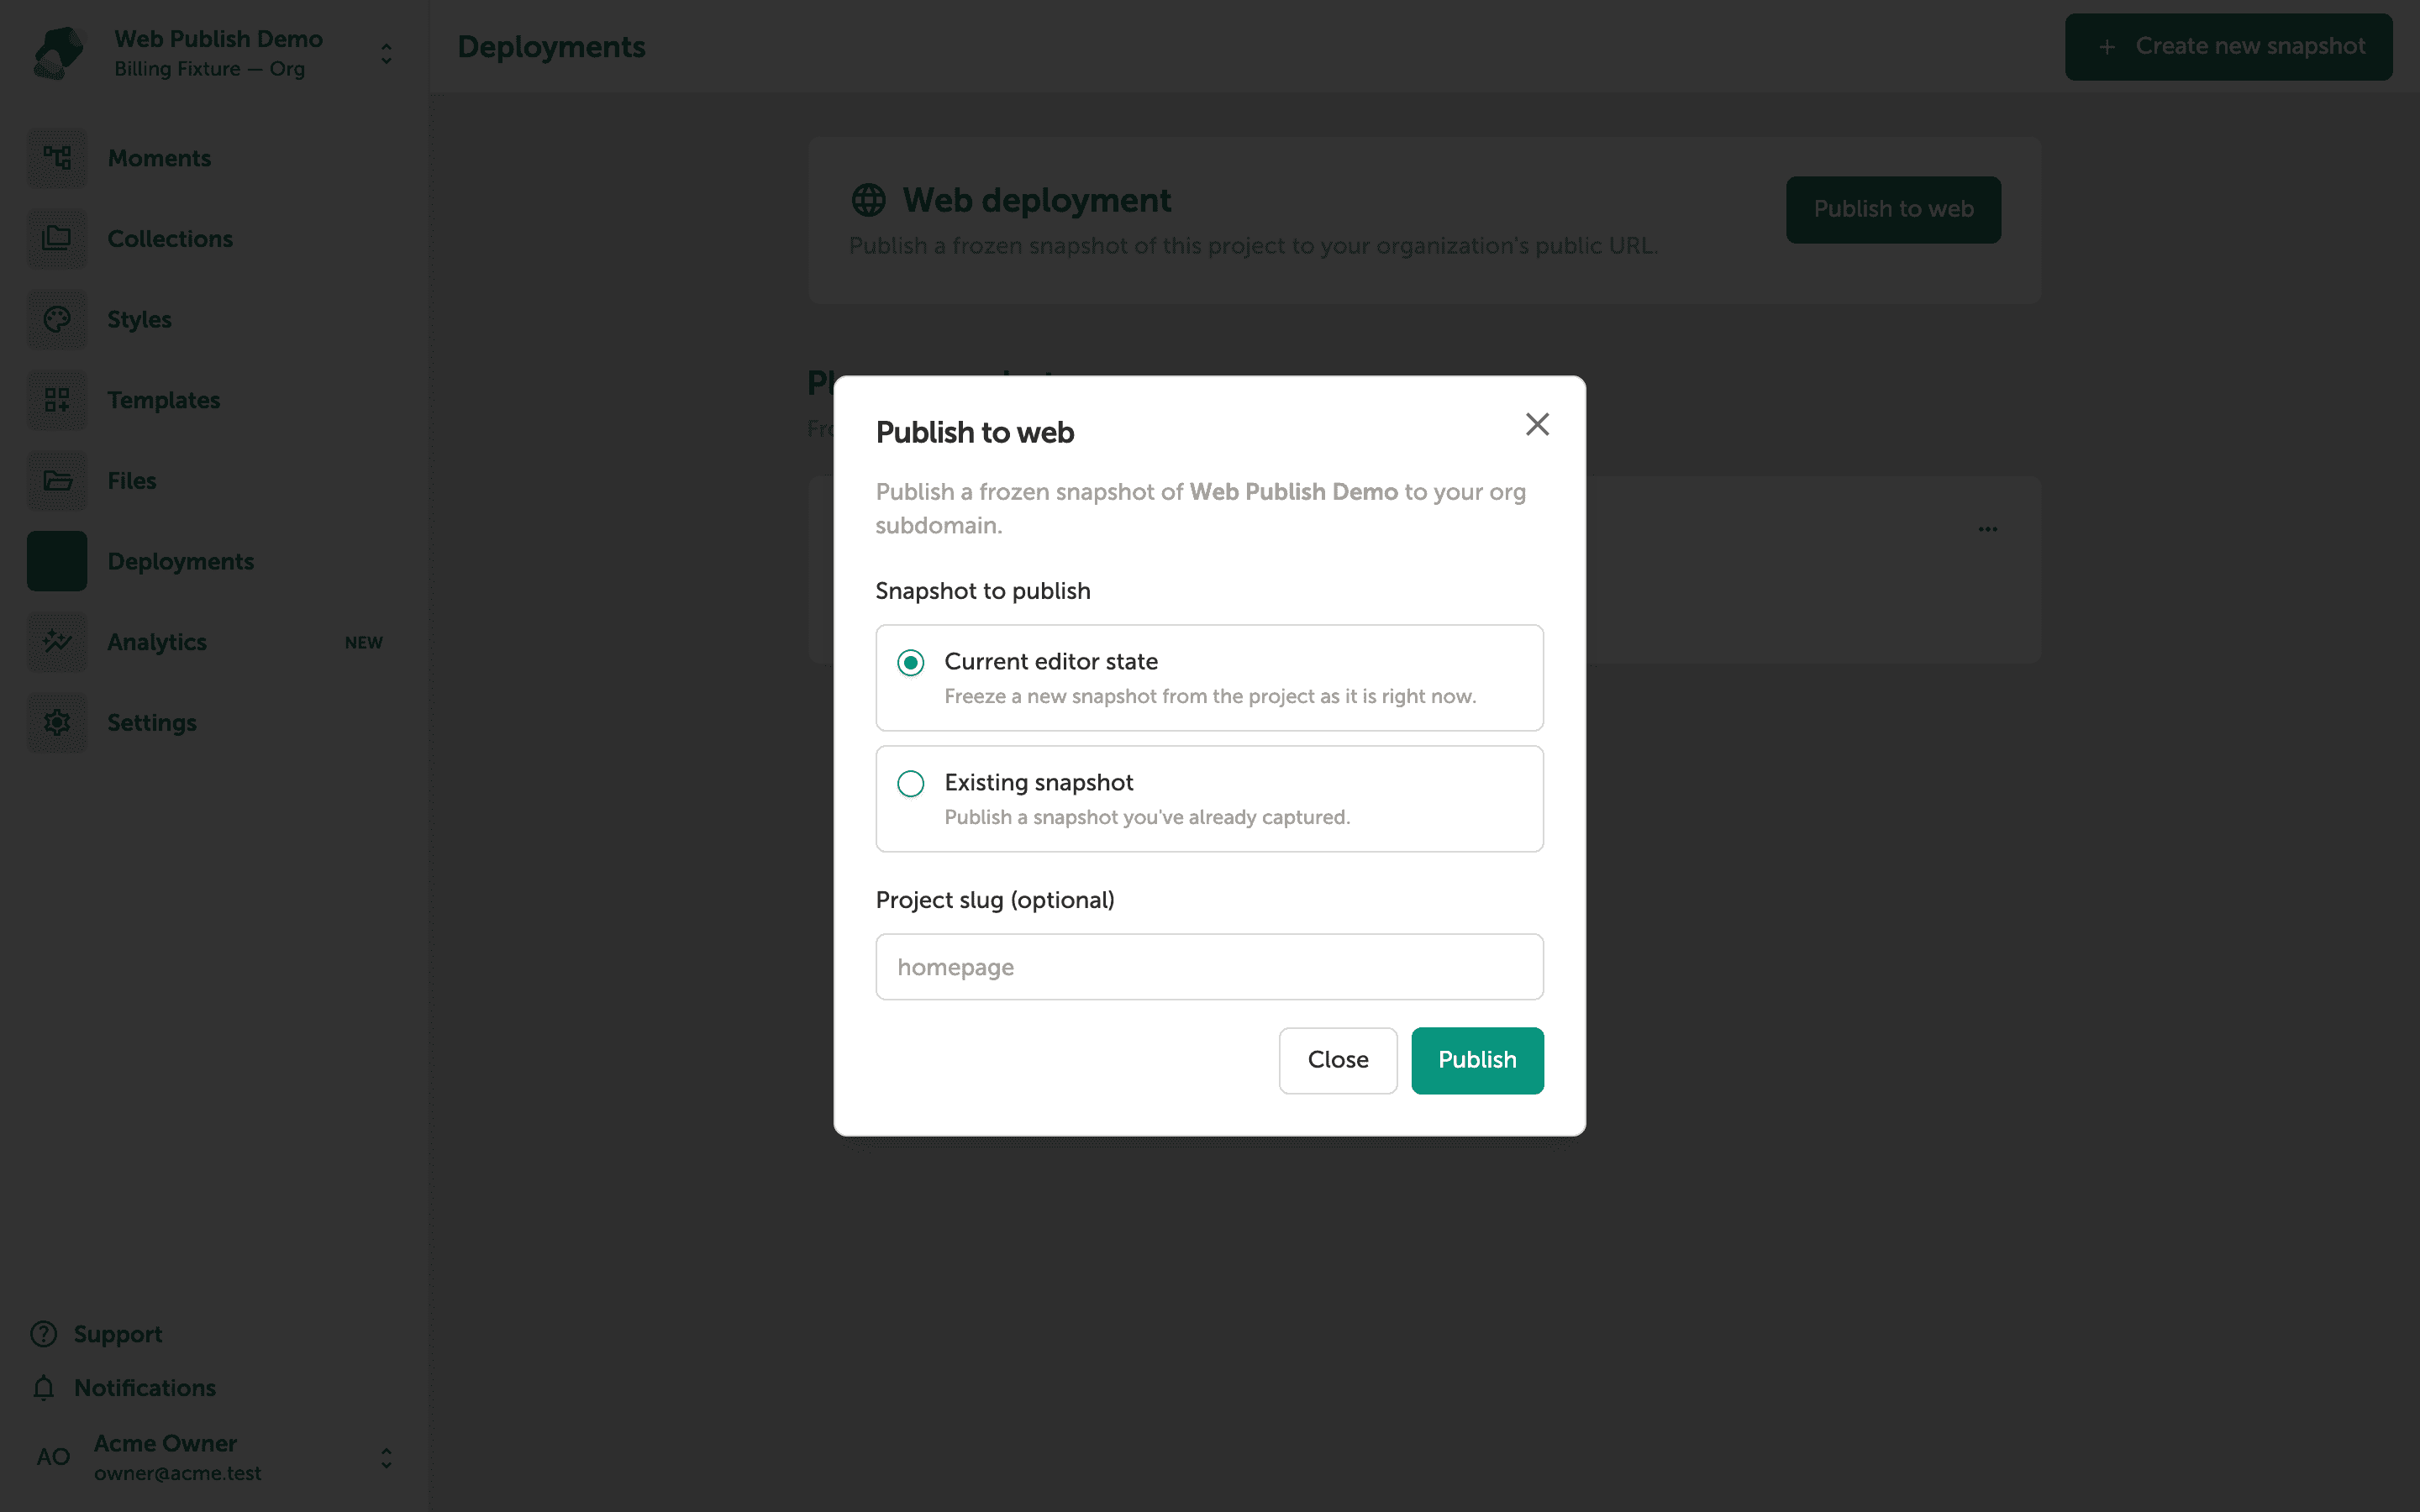Select the Existing snapshot radio option

tap(910, 783)
